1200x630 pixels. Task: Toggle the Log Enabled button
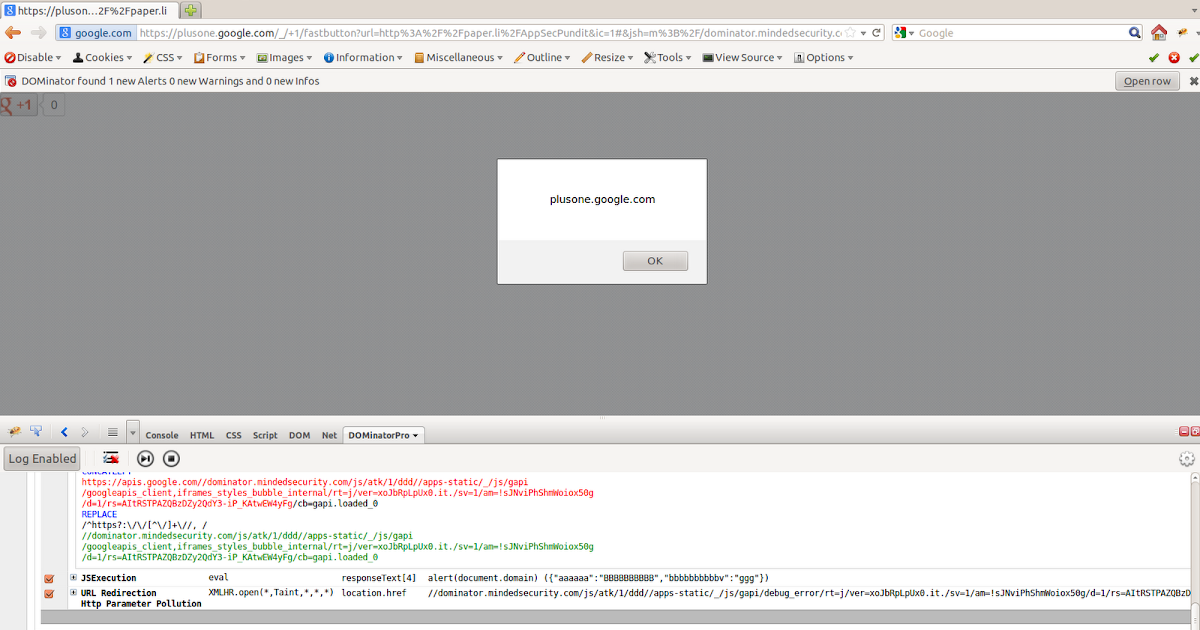(41, 458)
